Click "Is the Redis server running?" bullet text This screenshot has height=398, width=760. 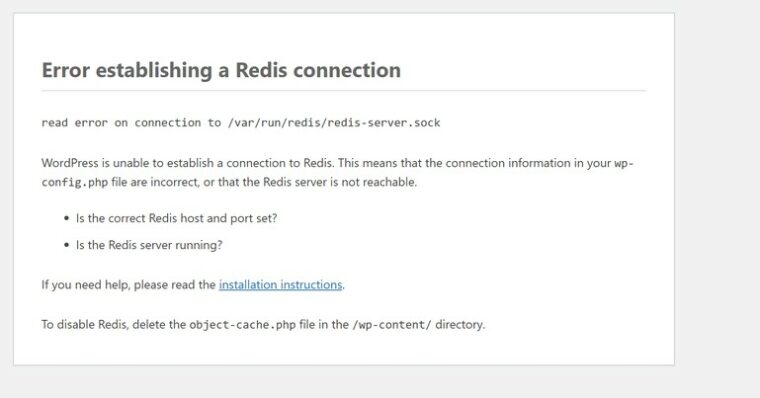pyautogui.click(x=149, y=245)
